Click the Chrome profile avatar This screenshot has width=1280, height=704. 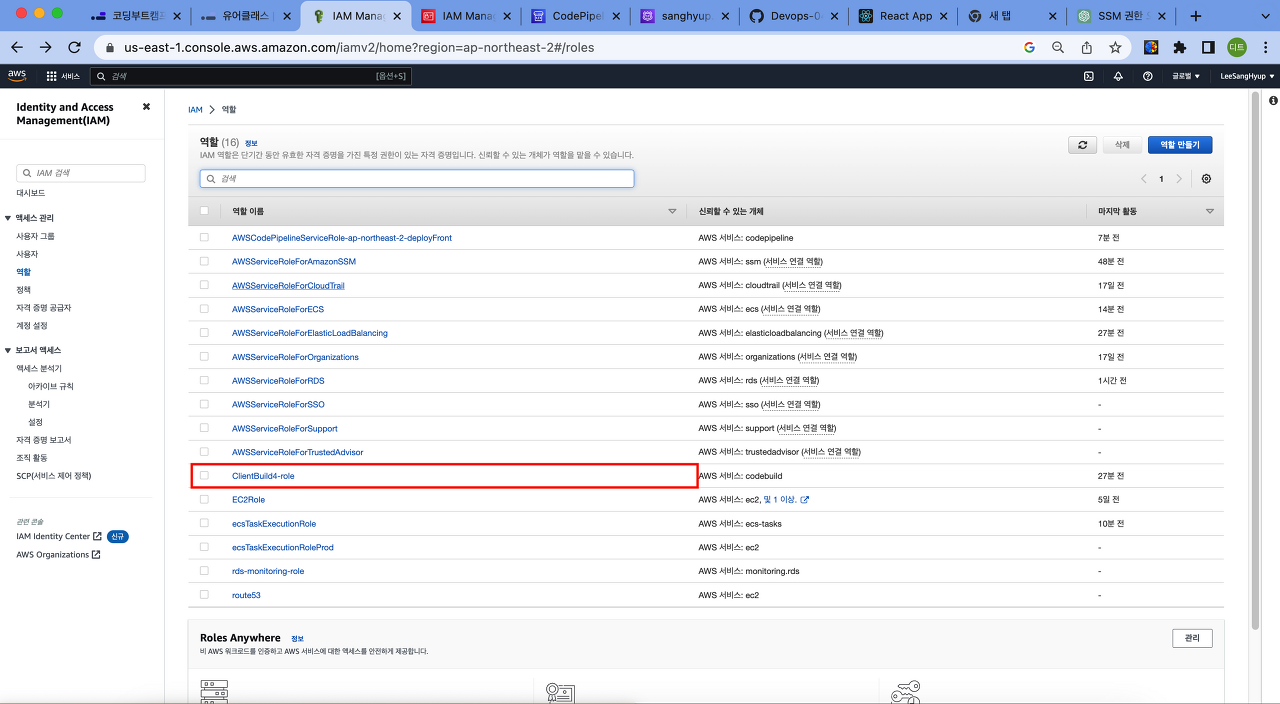(x=1237, y=47)
